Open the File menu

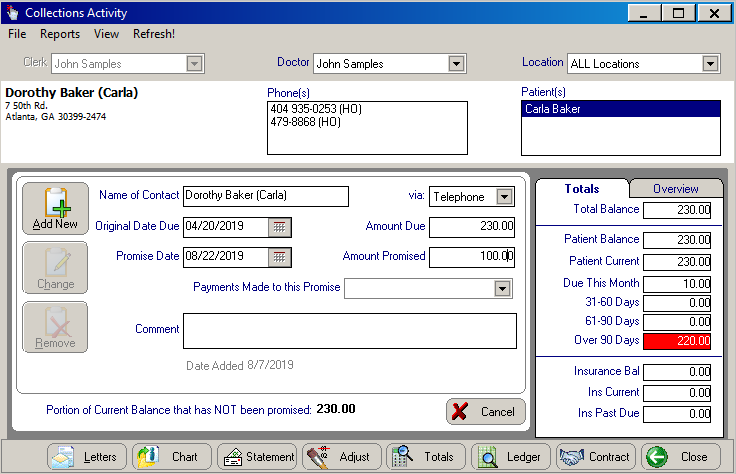point(17,34)
